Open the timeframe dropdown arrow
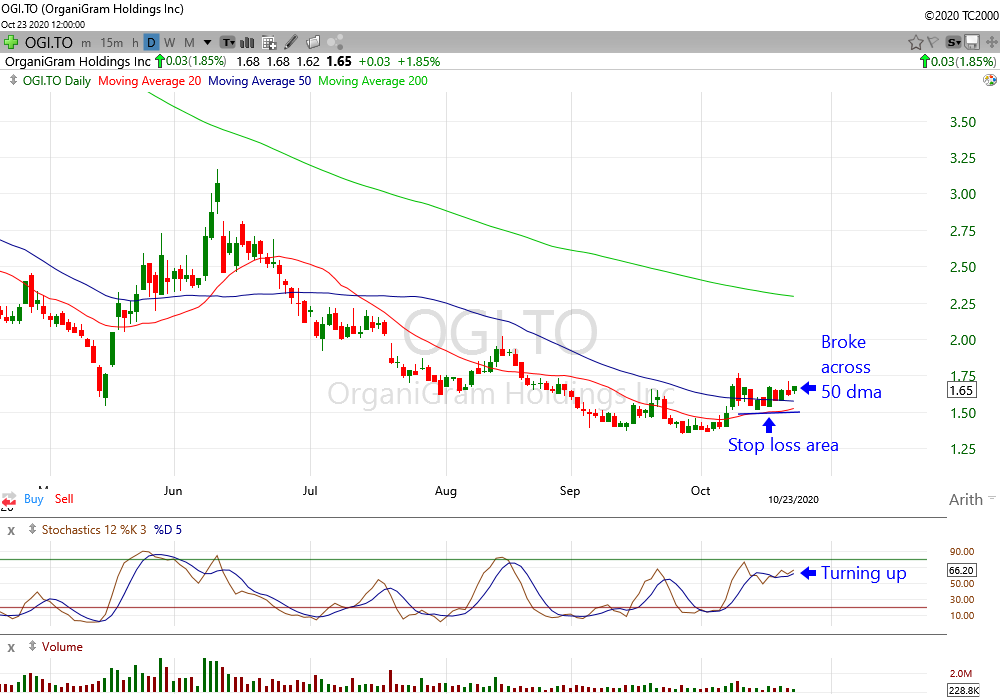Screen dimensions: 1000x700 click(207, 43)
